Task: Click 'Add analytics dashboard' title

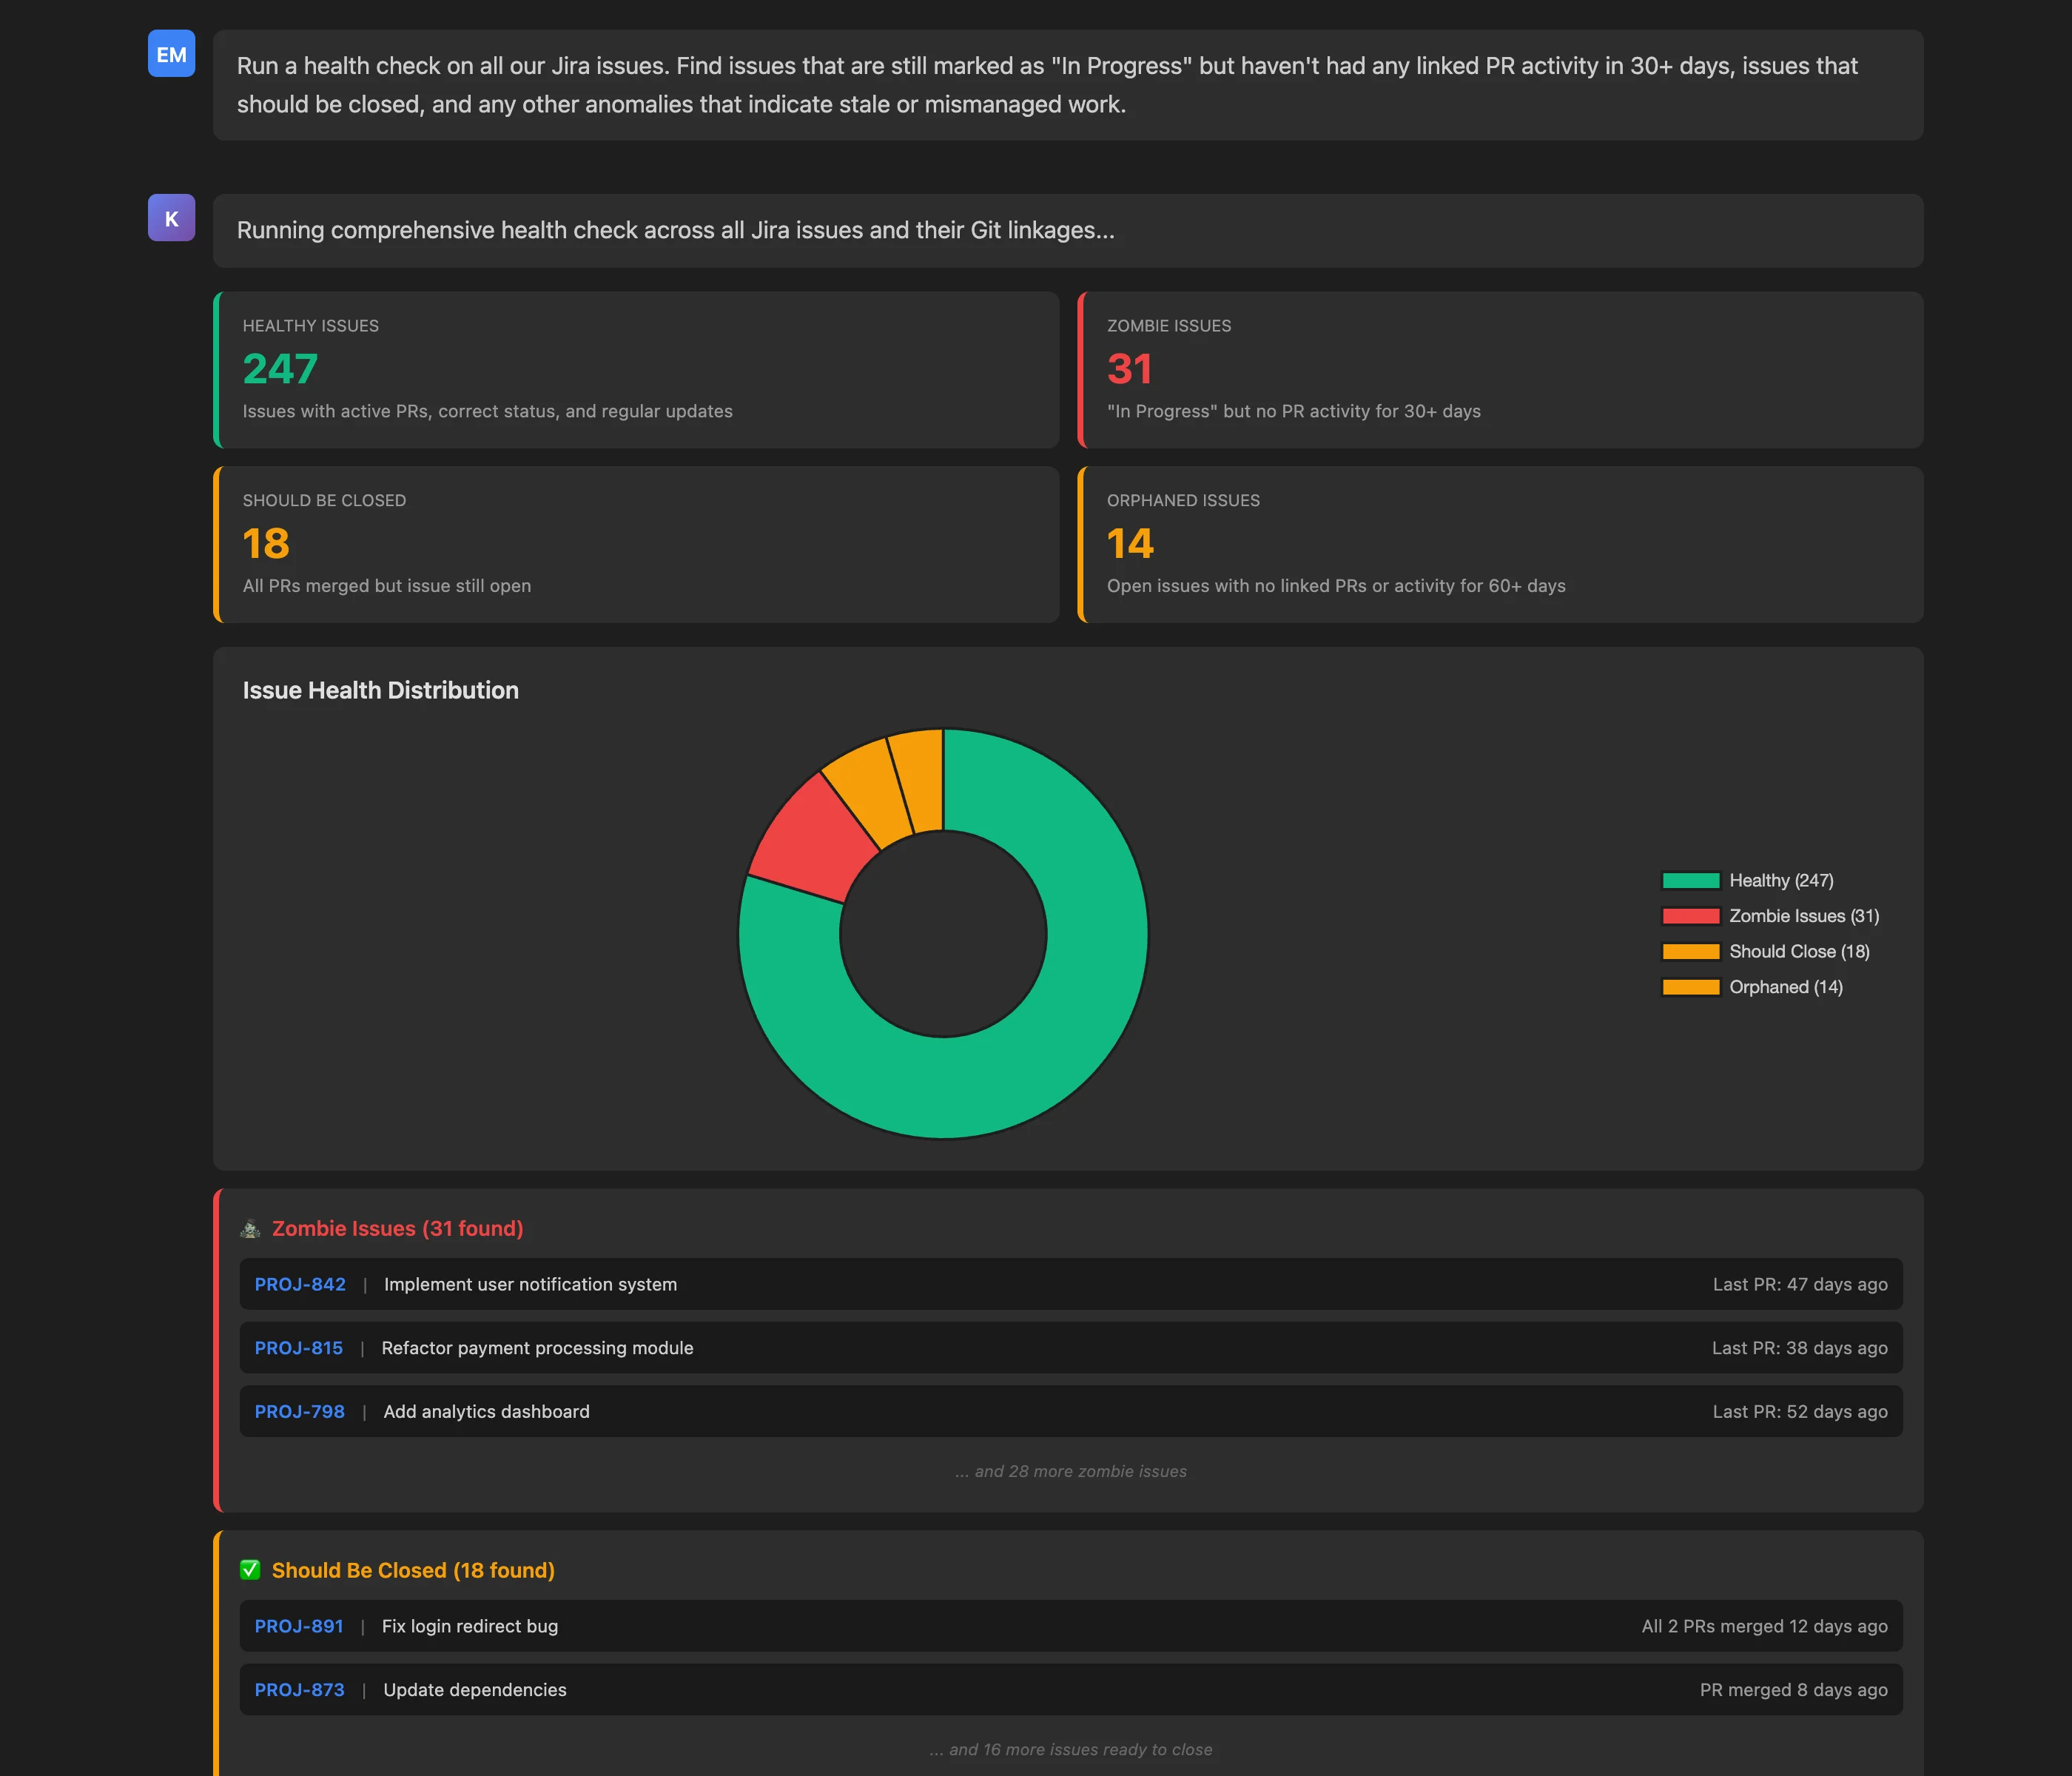Action: point(486,1411)
